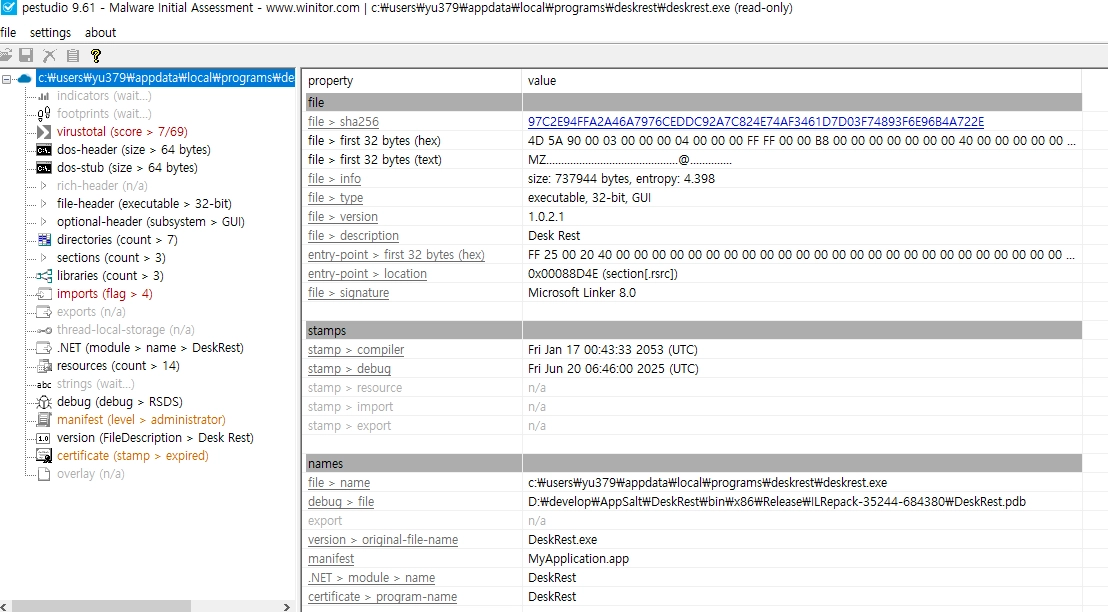Click the exports node icon

tap(44, 312)
